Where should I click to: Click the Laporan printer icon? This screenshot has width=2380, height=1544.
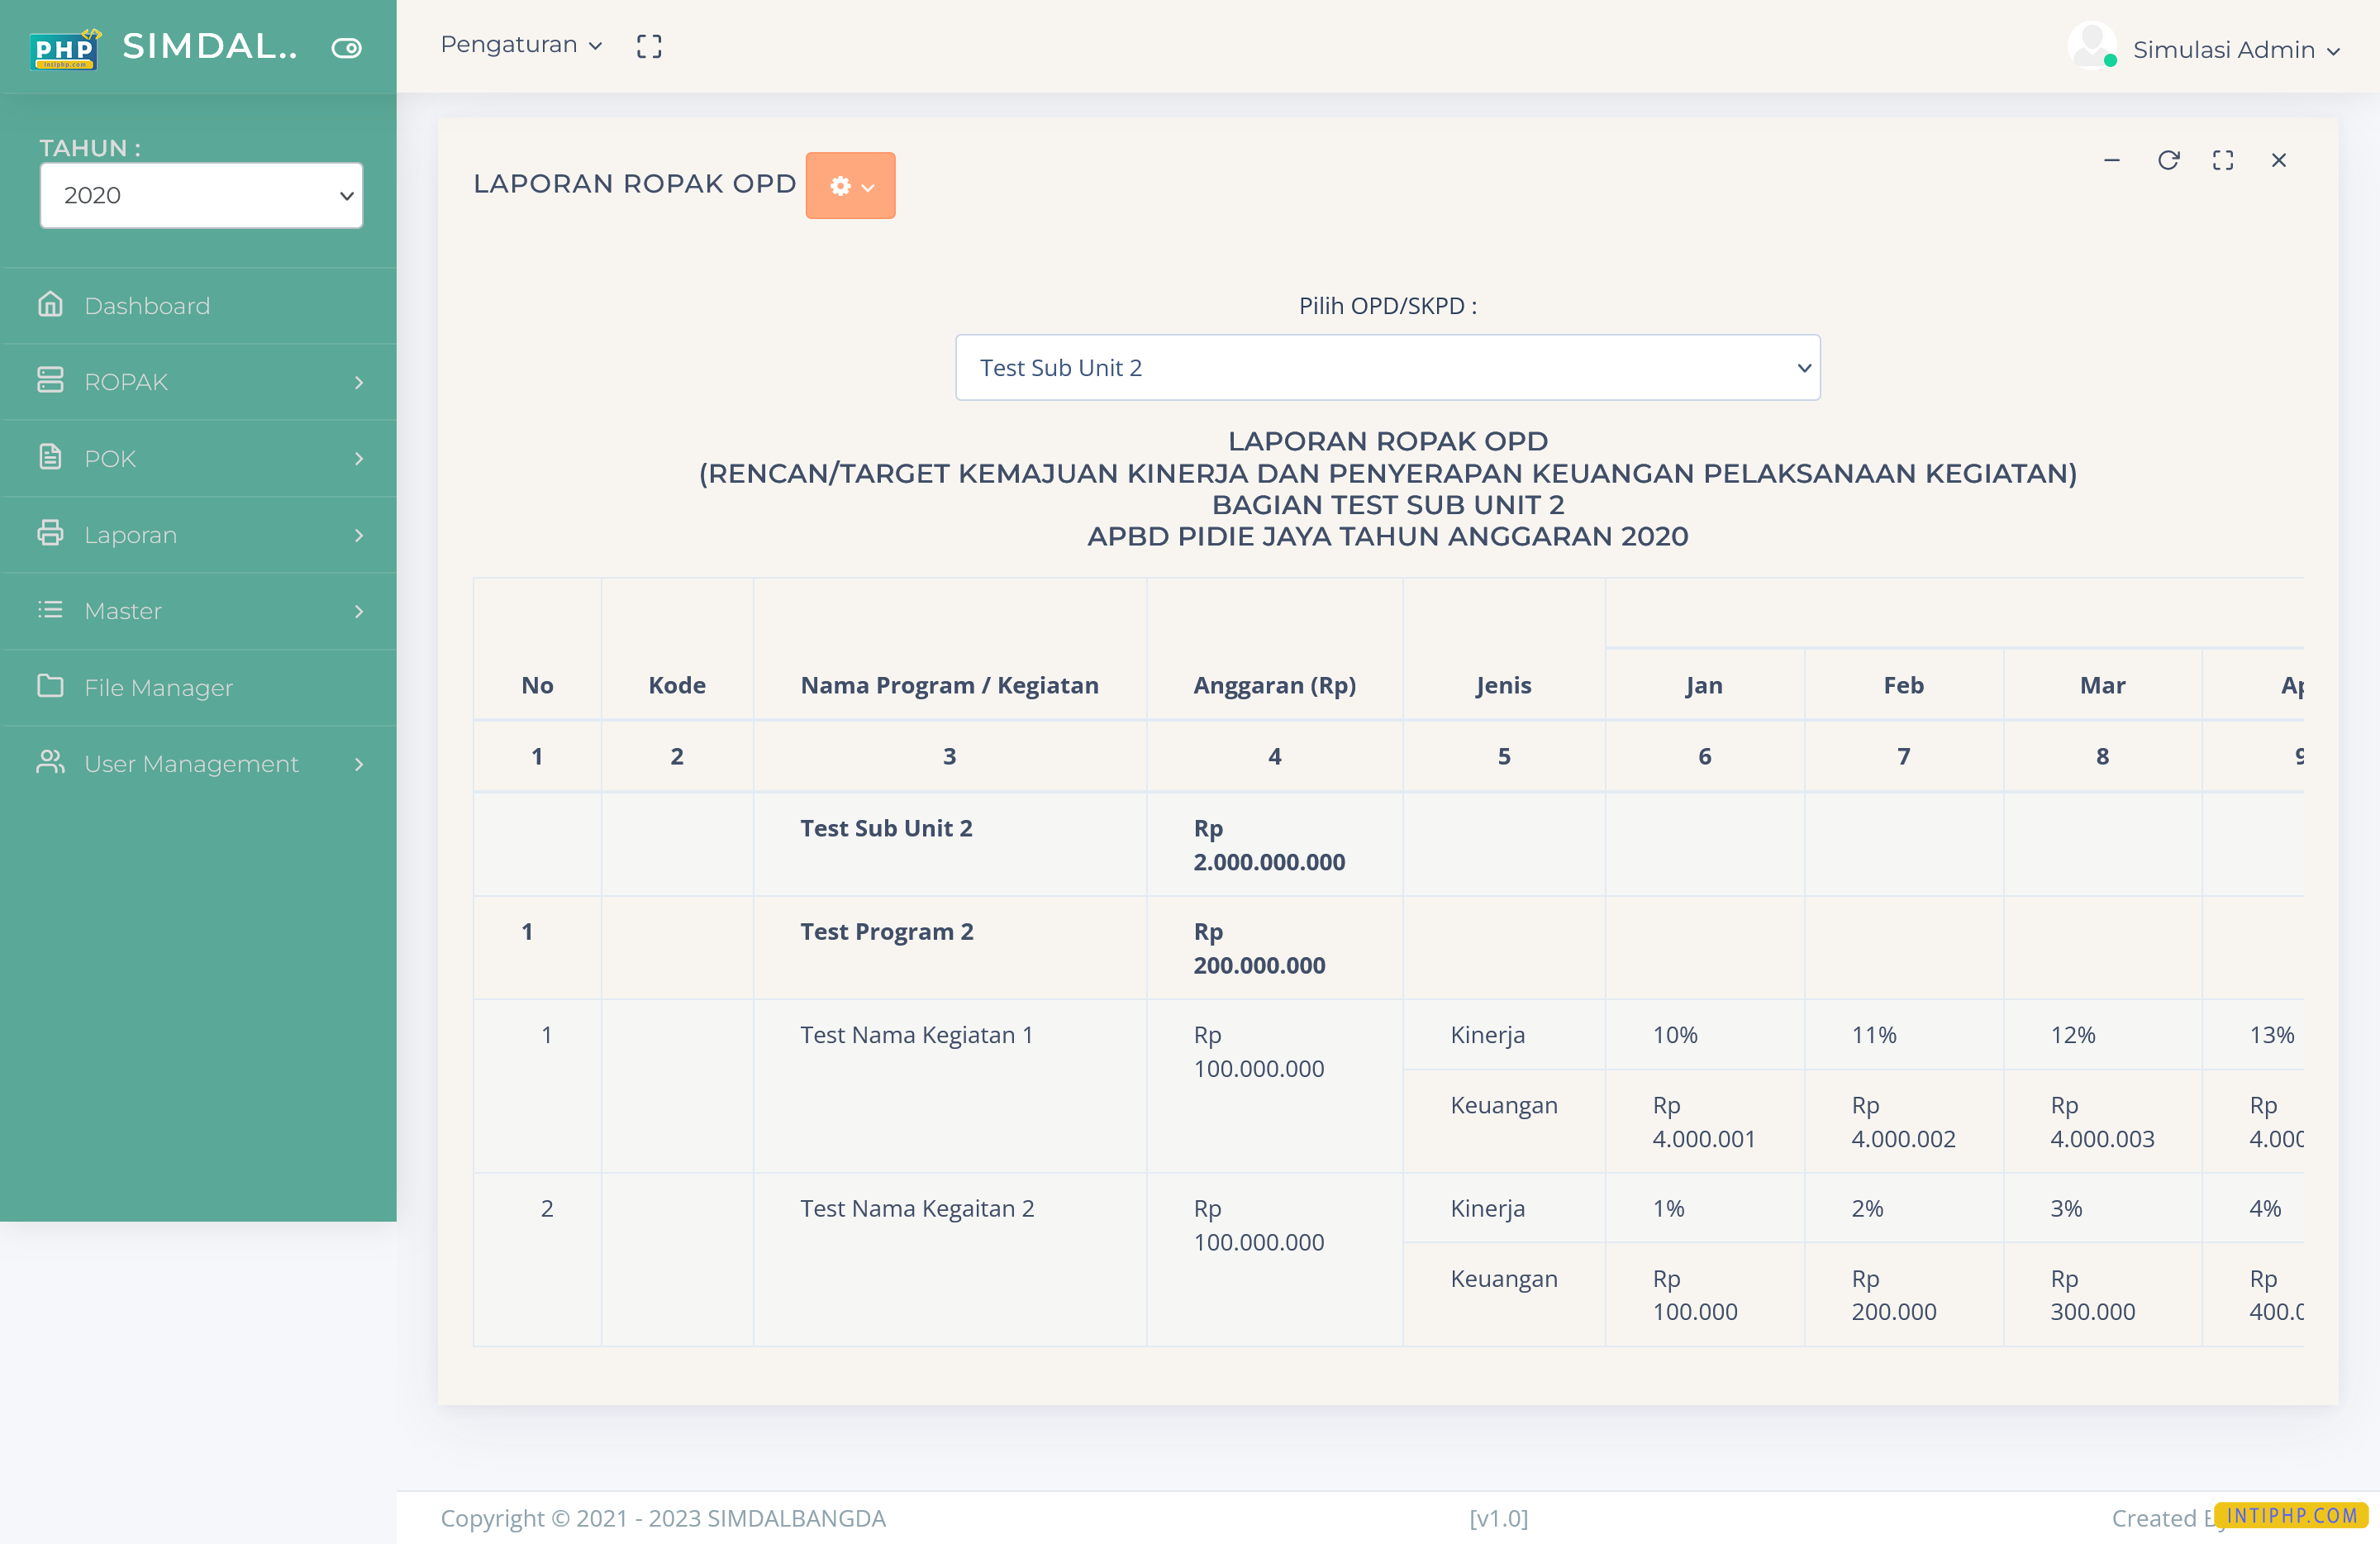(x=51, y=535)
